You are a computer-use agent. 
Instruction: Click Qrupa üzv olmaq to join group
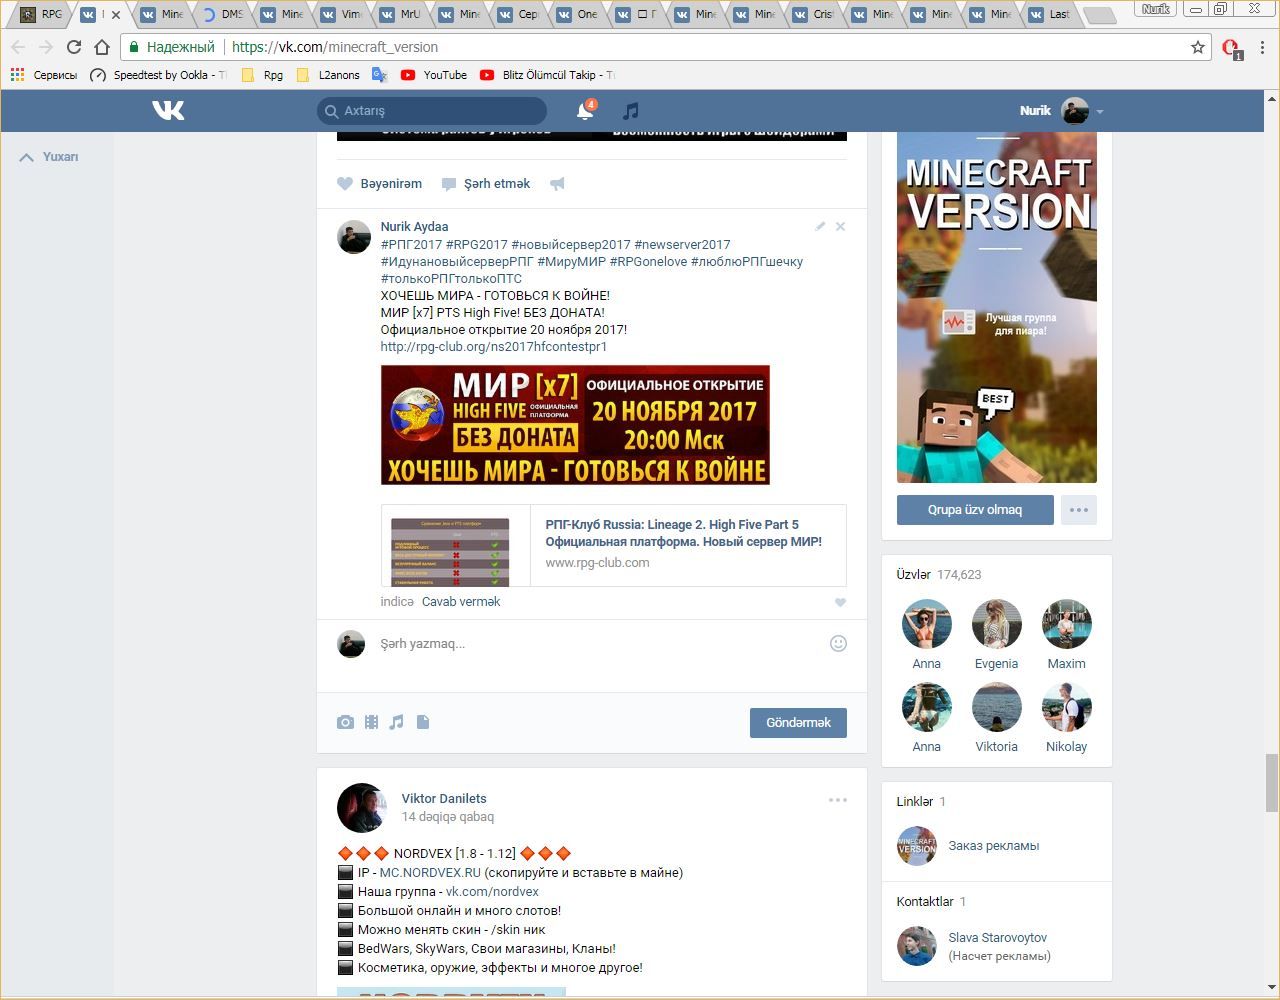point(975,510)
